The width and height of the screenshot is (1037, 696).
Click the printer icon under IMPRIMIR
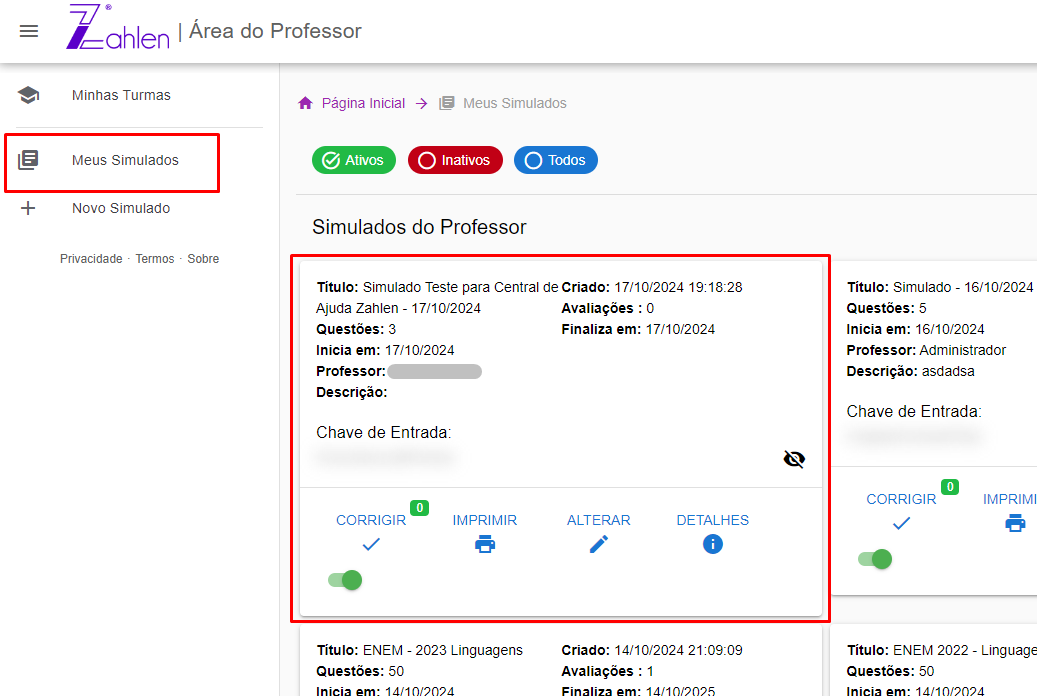485,544
